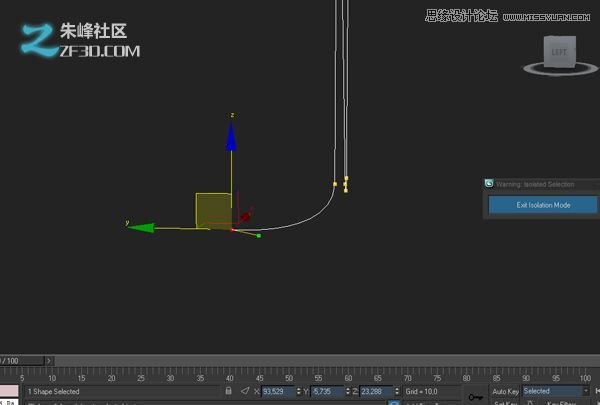Click the X coordinate spinner arrows
The height and width of the screenshot is (405, 600).
(298, 391)
